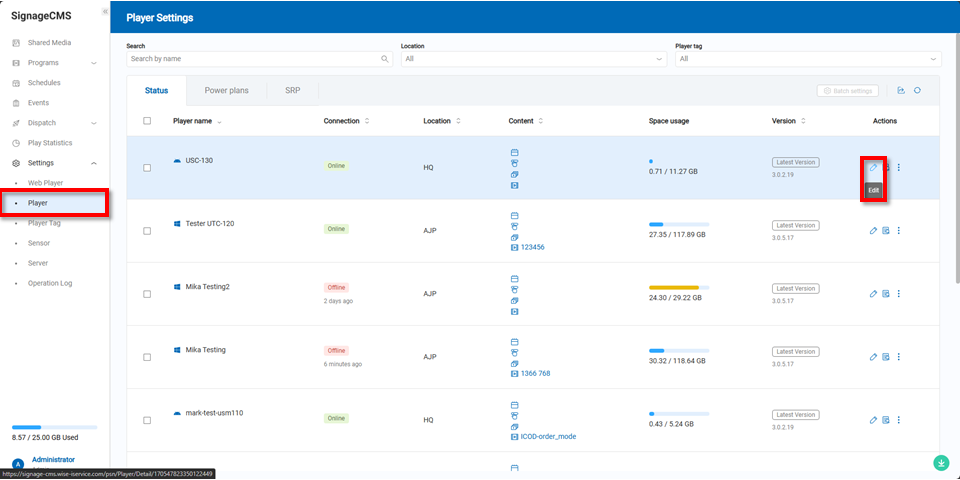The height and width of the screenshot is (480, 960).
Task: Open the ICOD-order_mode content link
Action: [548, 436]
